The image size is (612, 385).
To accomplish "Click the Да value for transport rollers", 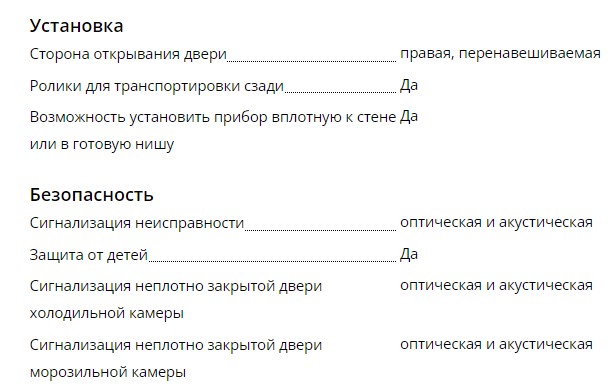I will pos(409,85).
